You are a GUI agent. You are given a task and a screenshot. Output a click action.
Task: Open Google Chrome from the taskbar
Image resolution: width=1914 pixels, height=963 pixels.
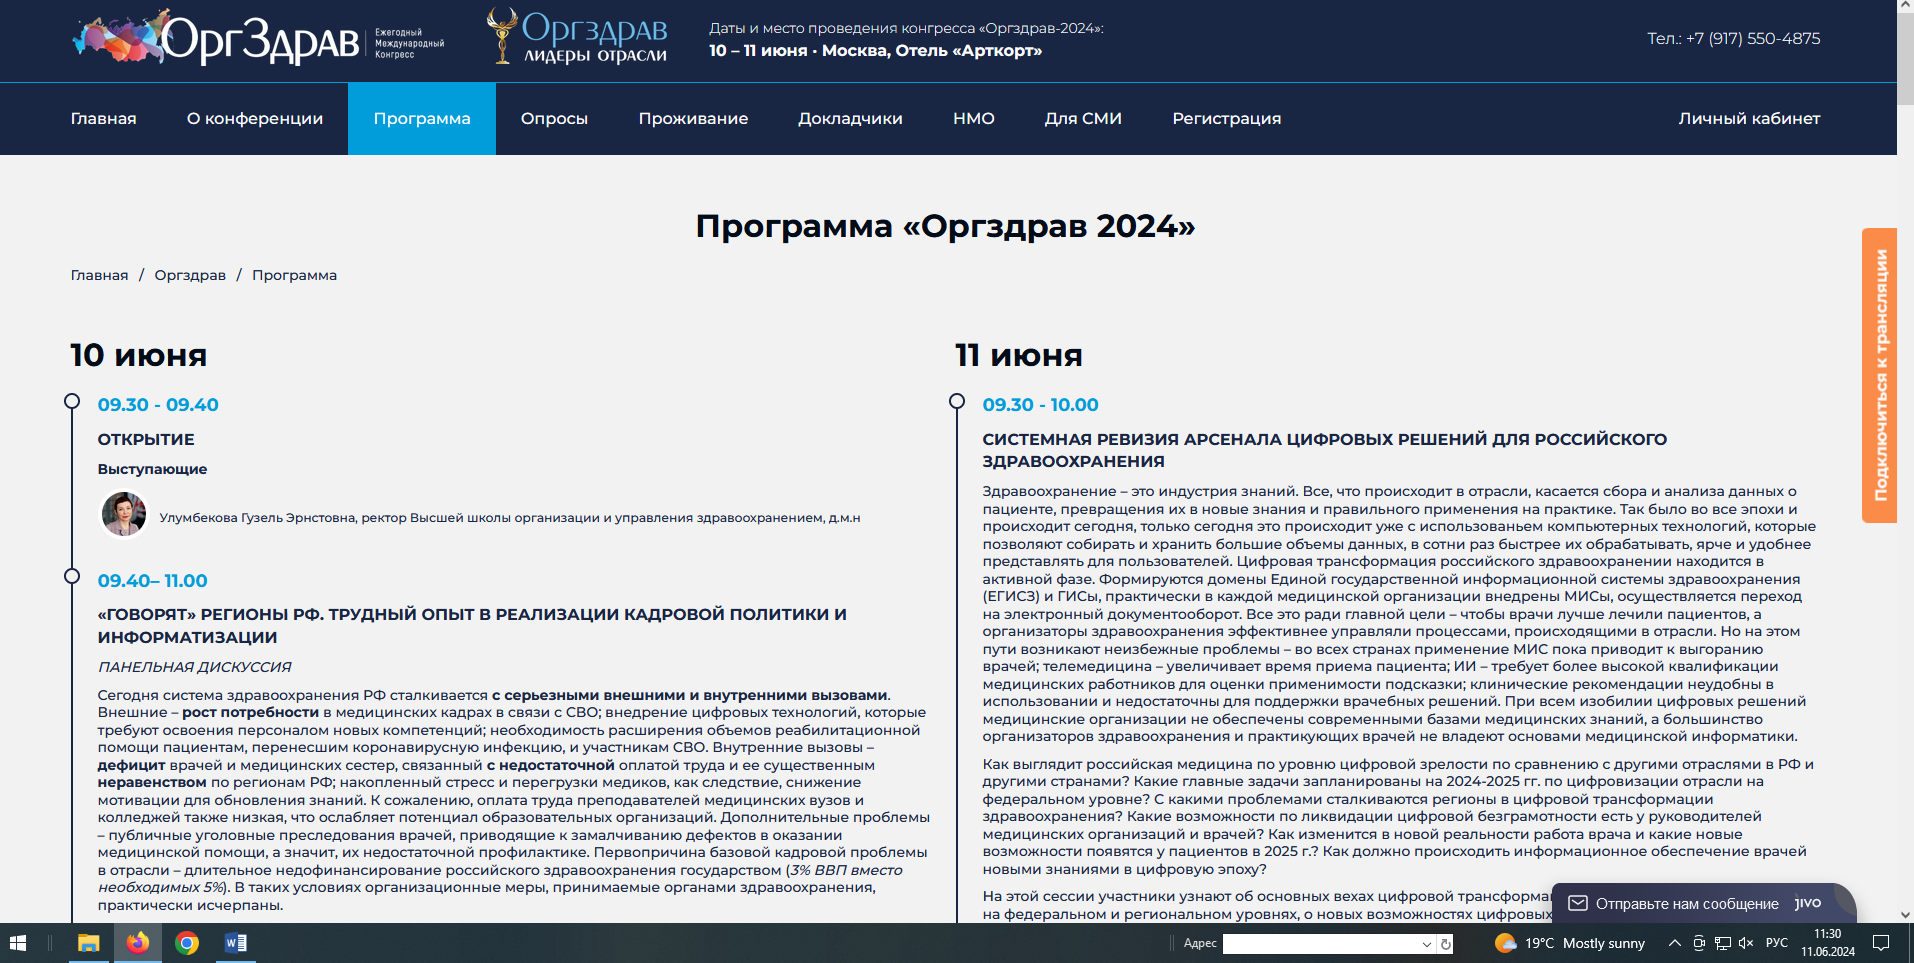(186, 943)
